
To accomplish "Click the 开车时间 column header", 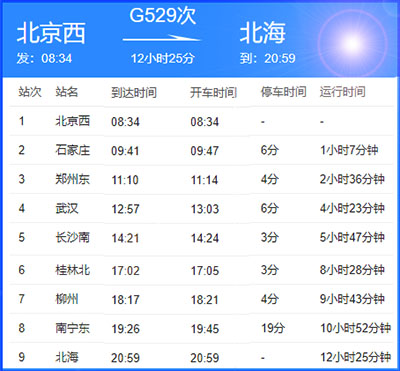I will click(213, 92).
